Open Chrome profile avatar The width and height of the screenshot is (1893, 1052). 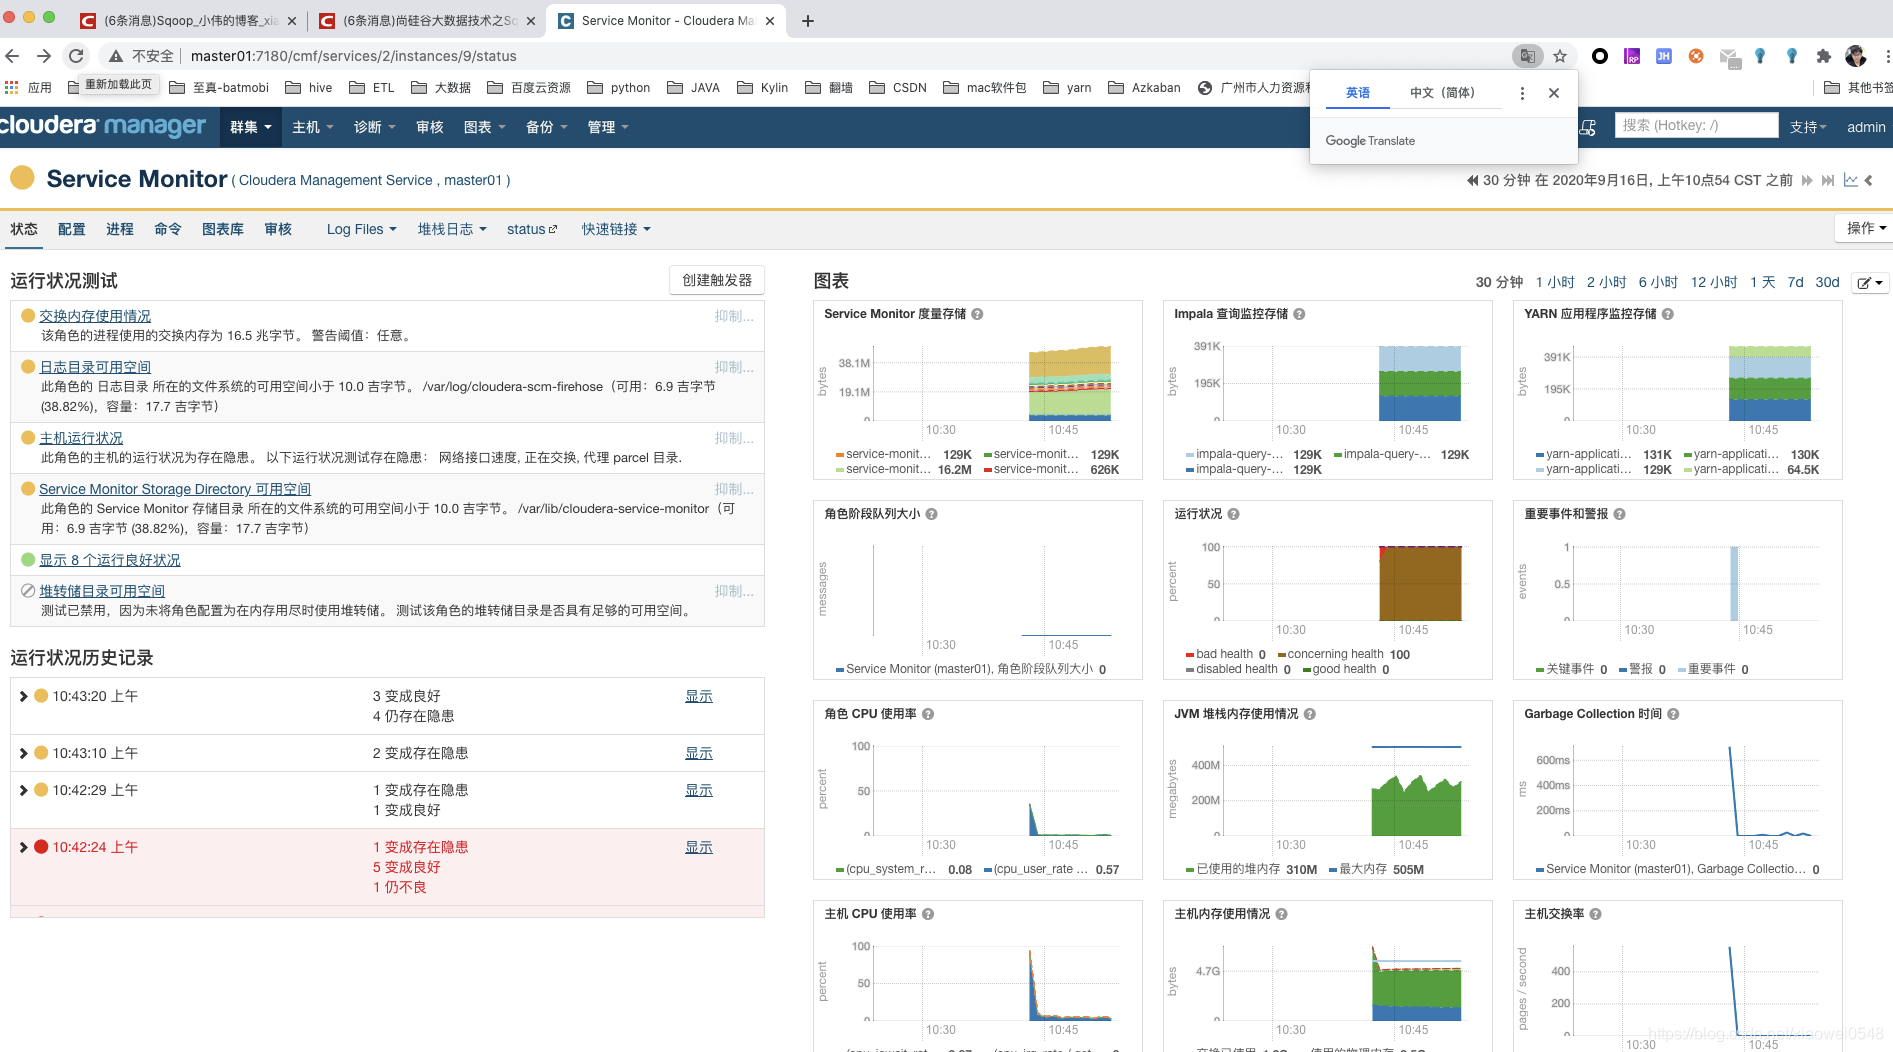tap(1856, 56)
